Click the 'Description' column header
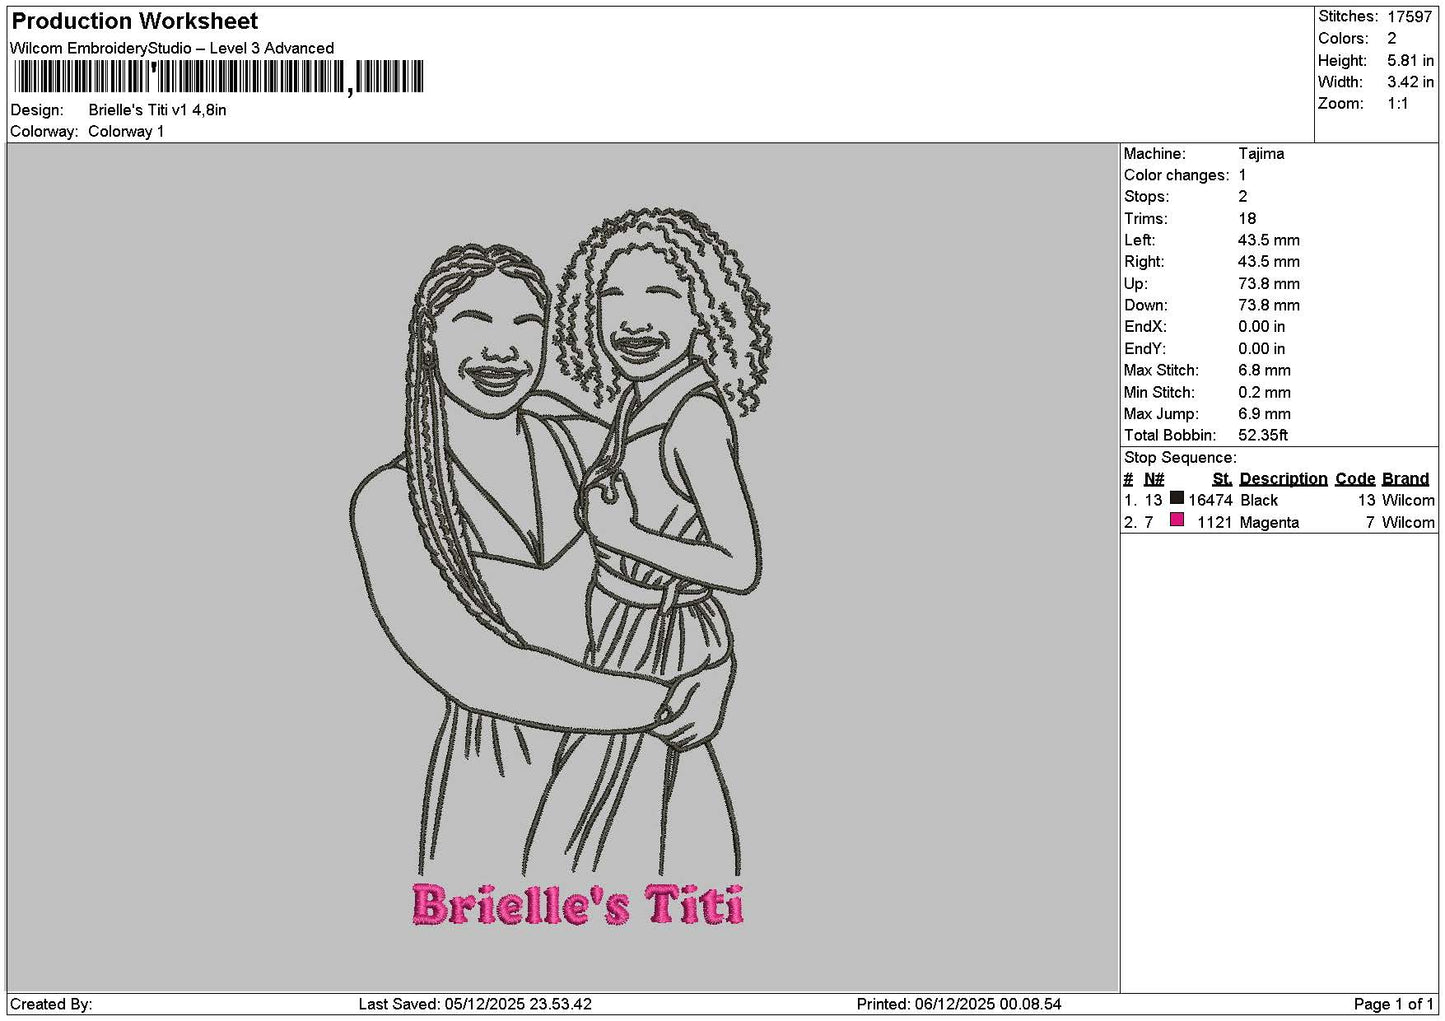The image size is (1445, 1021). 1283,479
